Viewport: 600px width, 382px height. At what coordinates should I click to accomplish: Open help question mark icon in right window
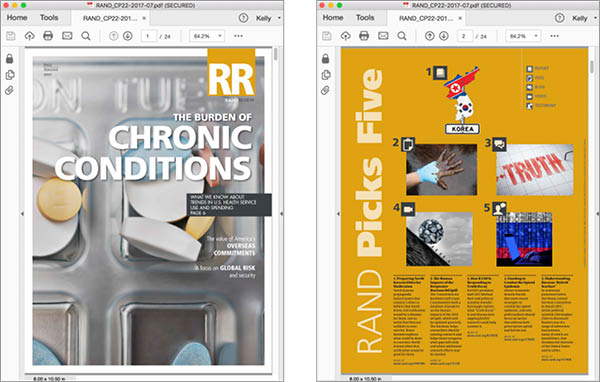(559, 18)
